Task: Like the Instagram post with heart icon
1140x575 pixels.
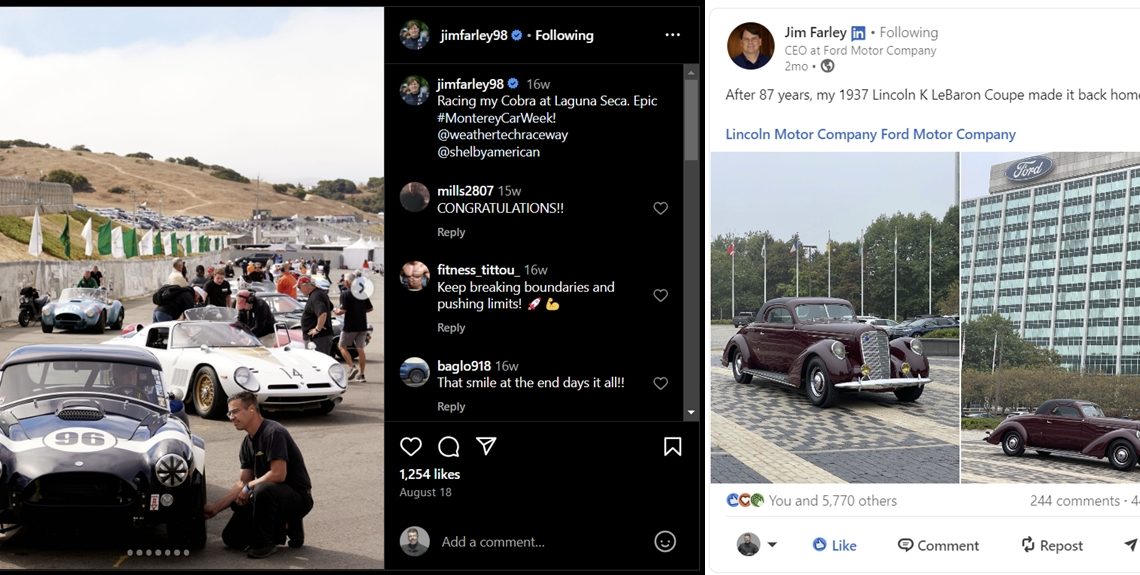Action: (x=410, y=446)
